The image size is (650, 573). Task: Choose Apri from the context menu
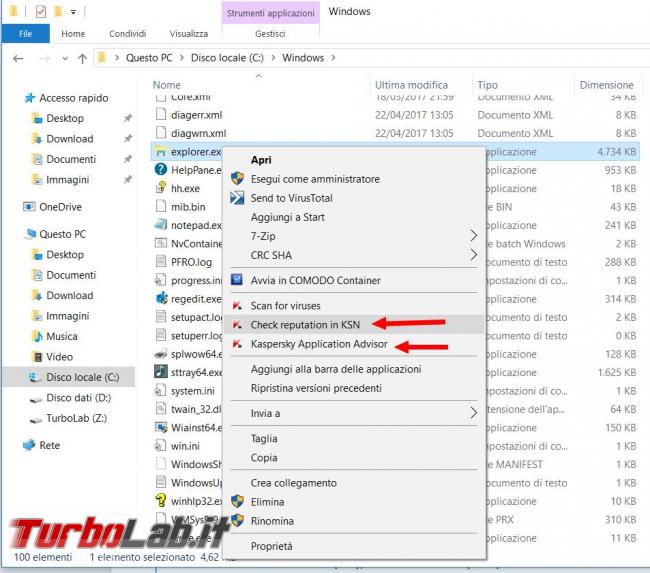coord(261,160)
